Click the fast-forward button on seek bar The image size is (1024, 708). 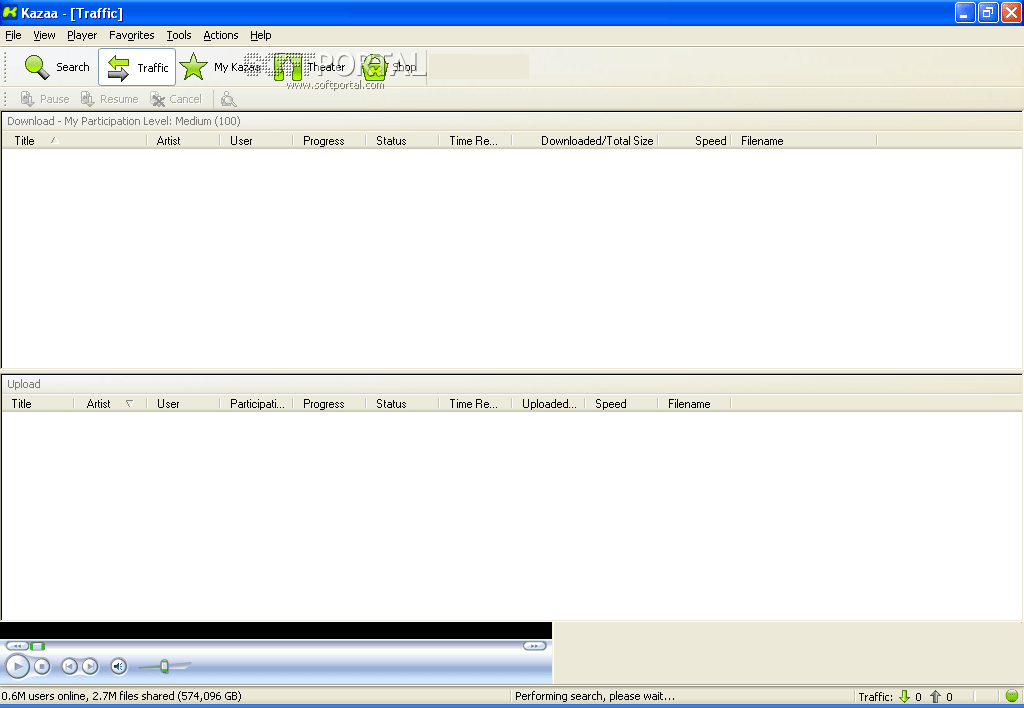(x=535, y=646)
